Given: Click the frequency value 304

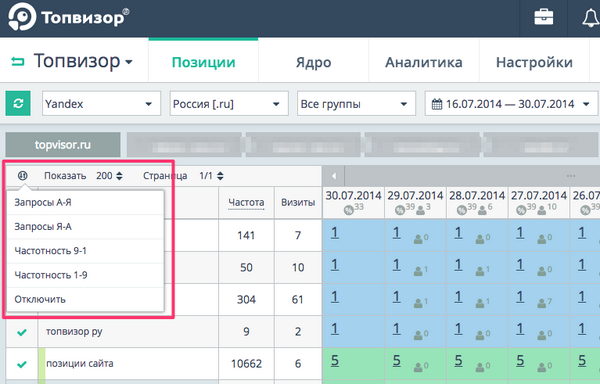Looking at the screenshot, I should (246, 299).
